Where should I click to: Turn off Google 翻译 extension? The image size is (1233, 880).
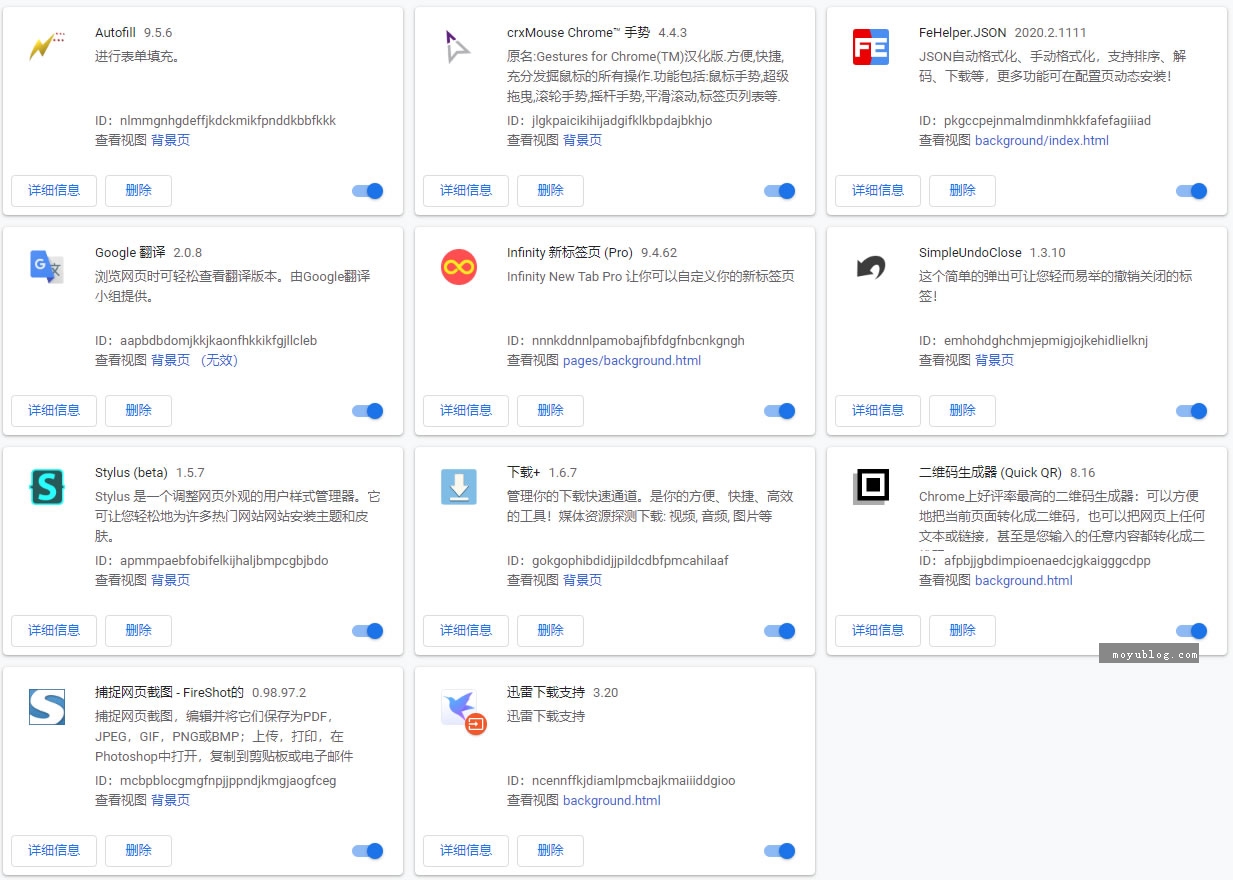tap(368, 411)
